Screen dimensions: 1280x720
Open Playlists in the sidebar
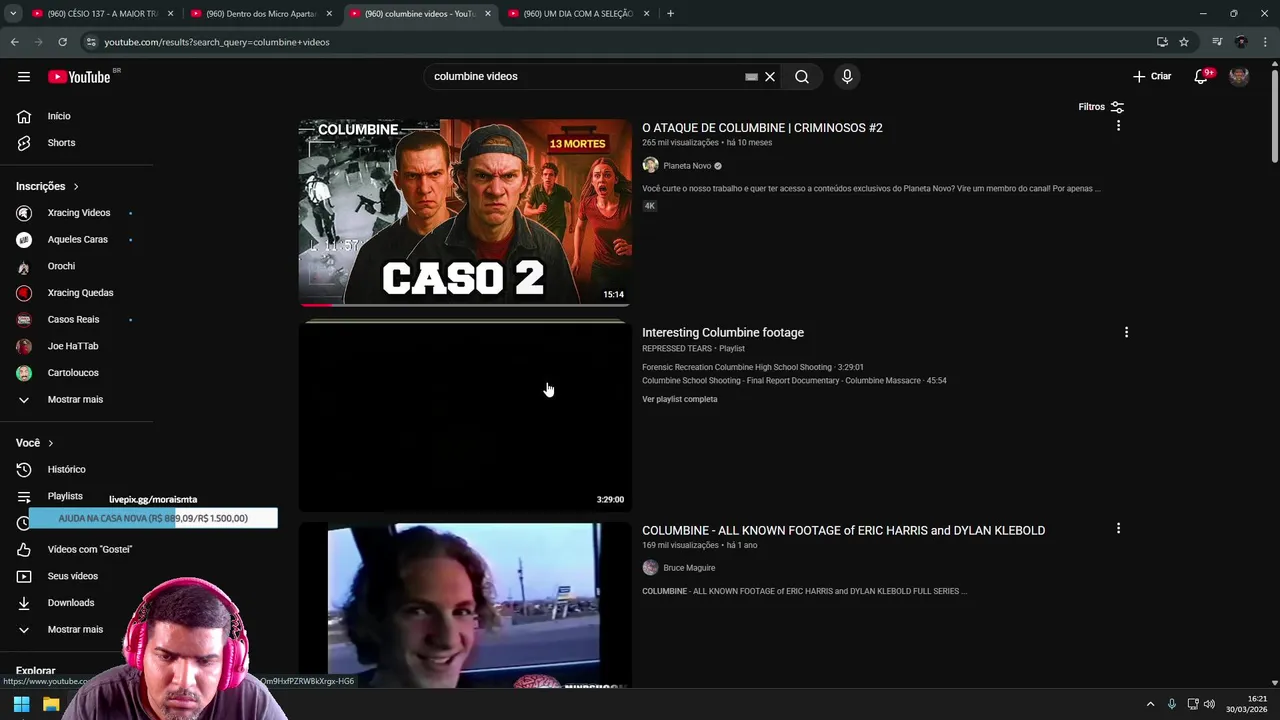click(x=65, y=496)
